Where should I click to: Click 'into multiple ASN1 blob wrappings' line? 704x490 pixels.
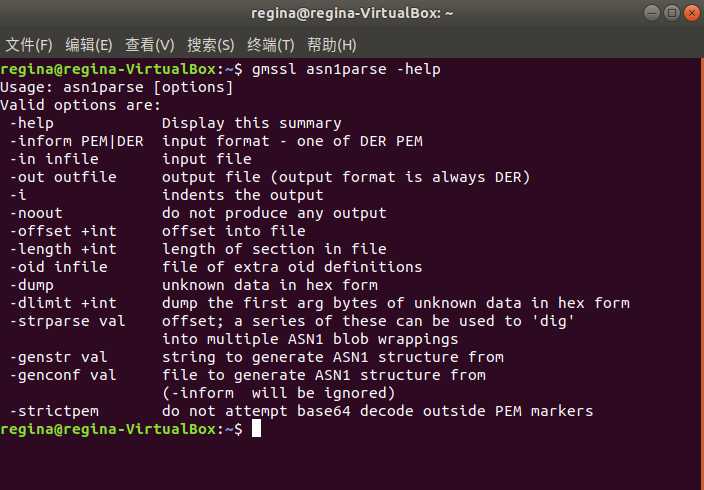coord(310,339)
